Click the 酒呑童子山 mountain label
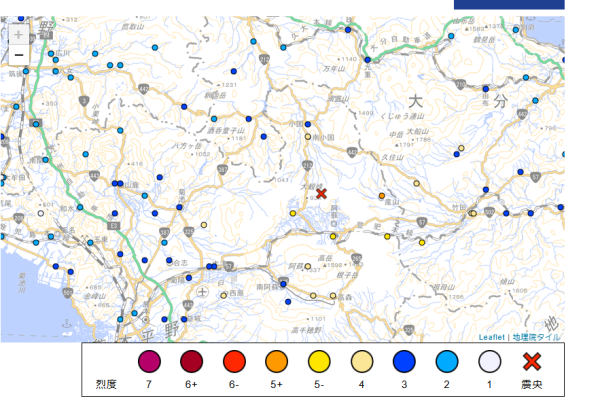This screenshot has width=600, height=403. click(x=227, y=131)
